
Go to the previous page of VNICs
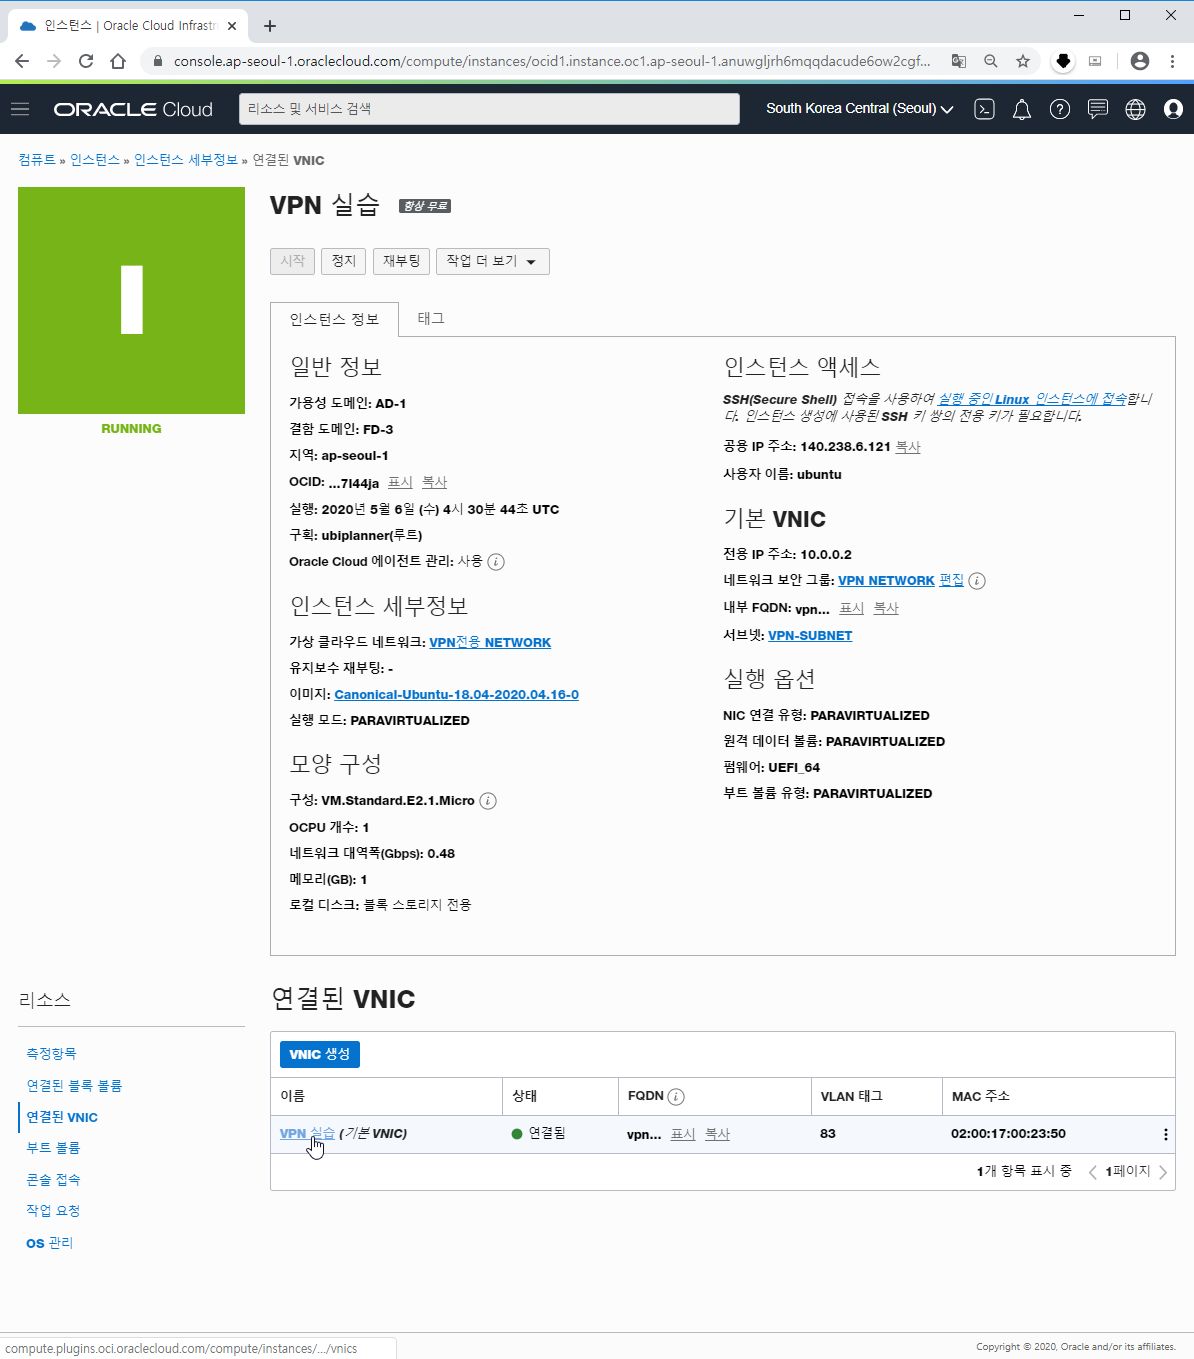(1093, 1172)
